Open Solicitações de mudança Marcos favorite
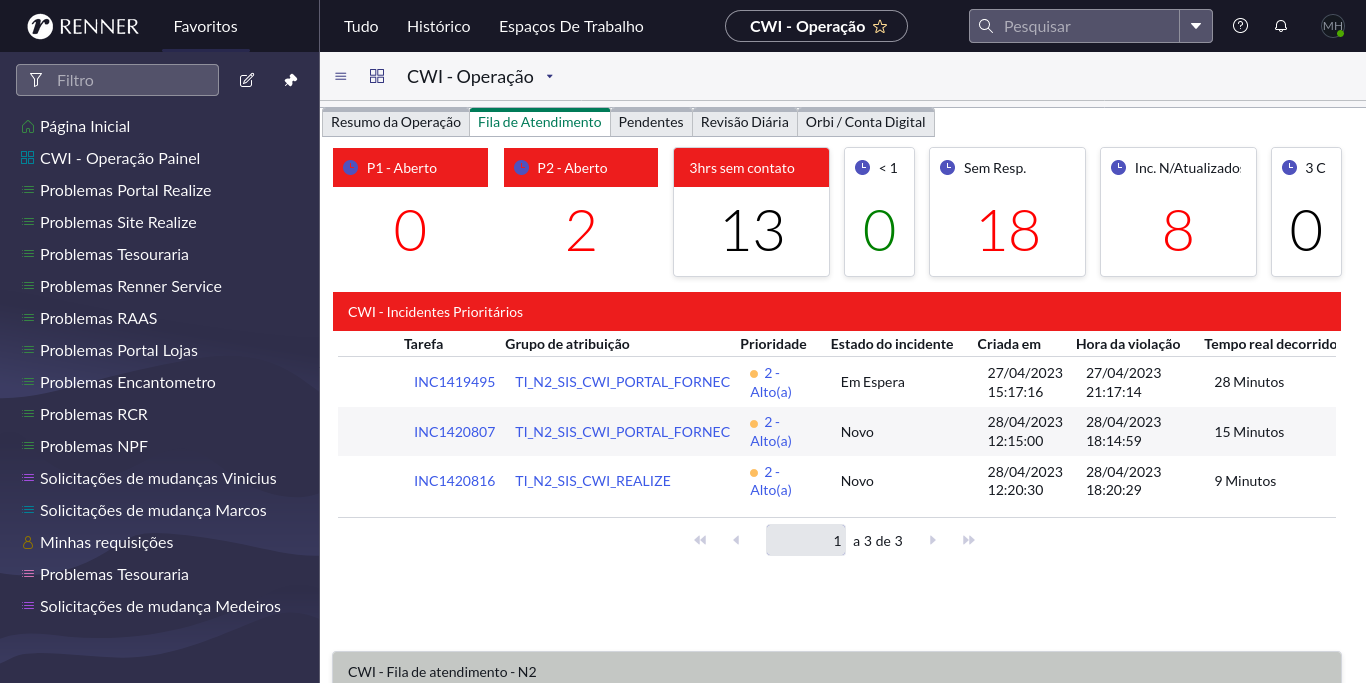1366x683 pixels. pyautogui.click(x=153, y=511)
